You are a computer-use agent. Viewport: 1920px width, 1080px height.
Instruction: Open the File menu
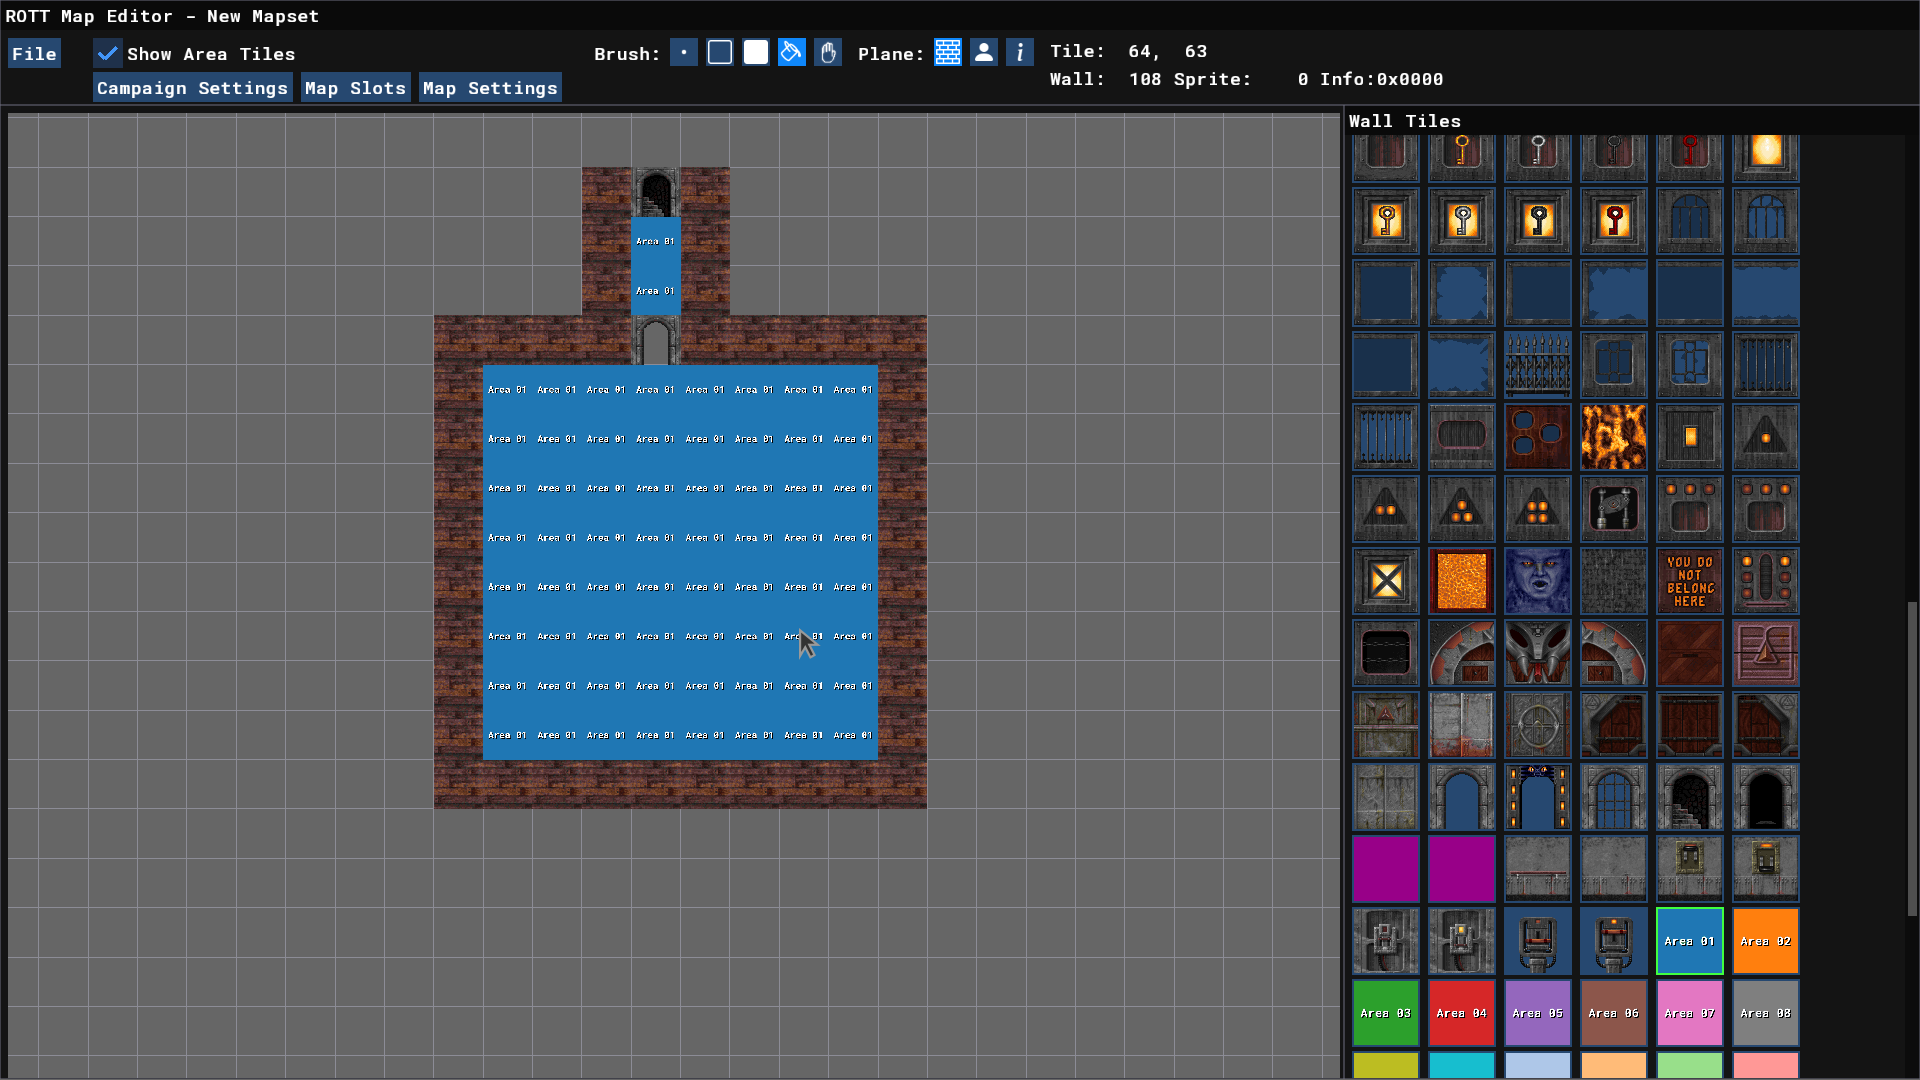[34, 54]
